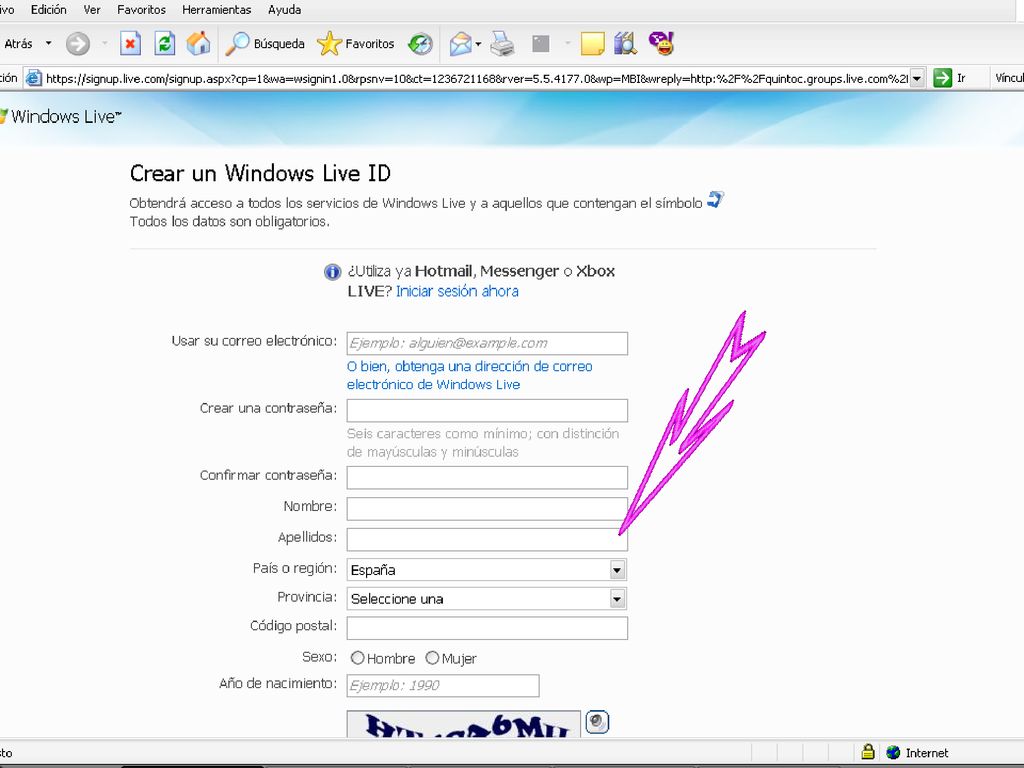The image size is (1024, 768).
Task: Click the obtenga una dirección de correo link
Action: (470, 376)
